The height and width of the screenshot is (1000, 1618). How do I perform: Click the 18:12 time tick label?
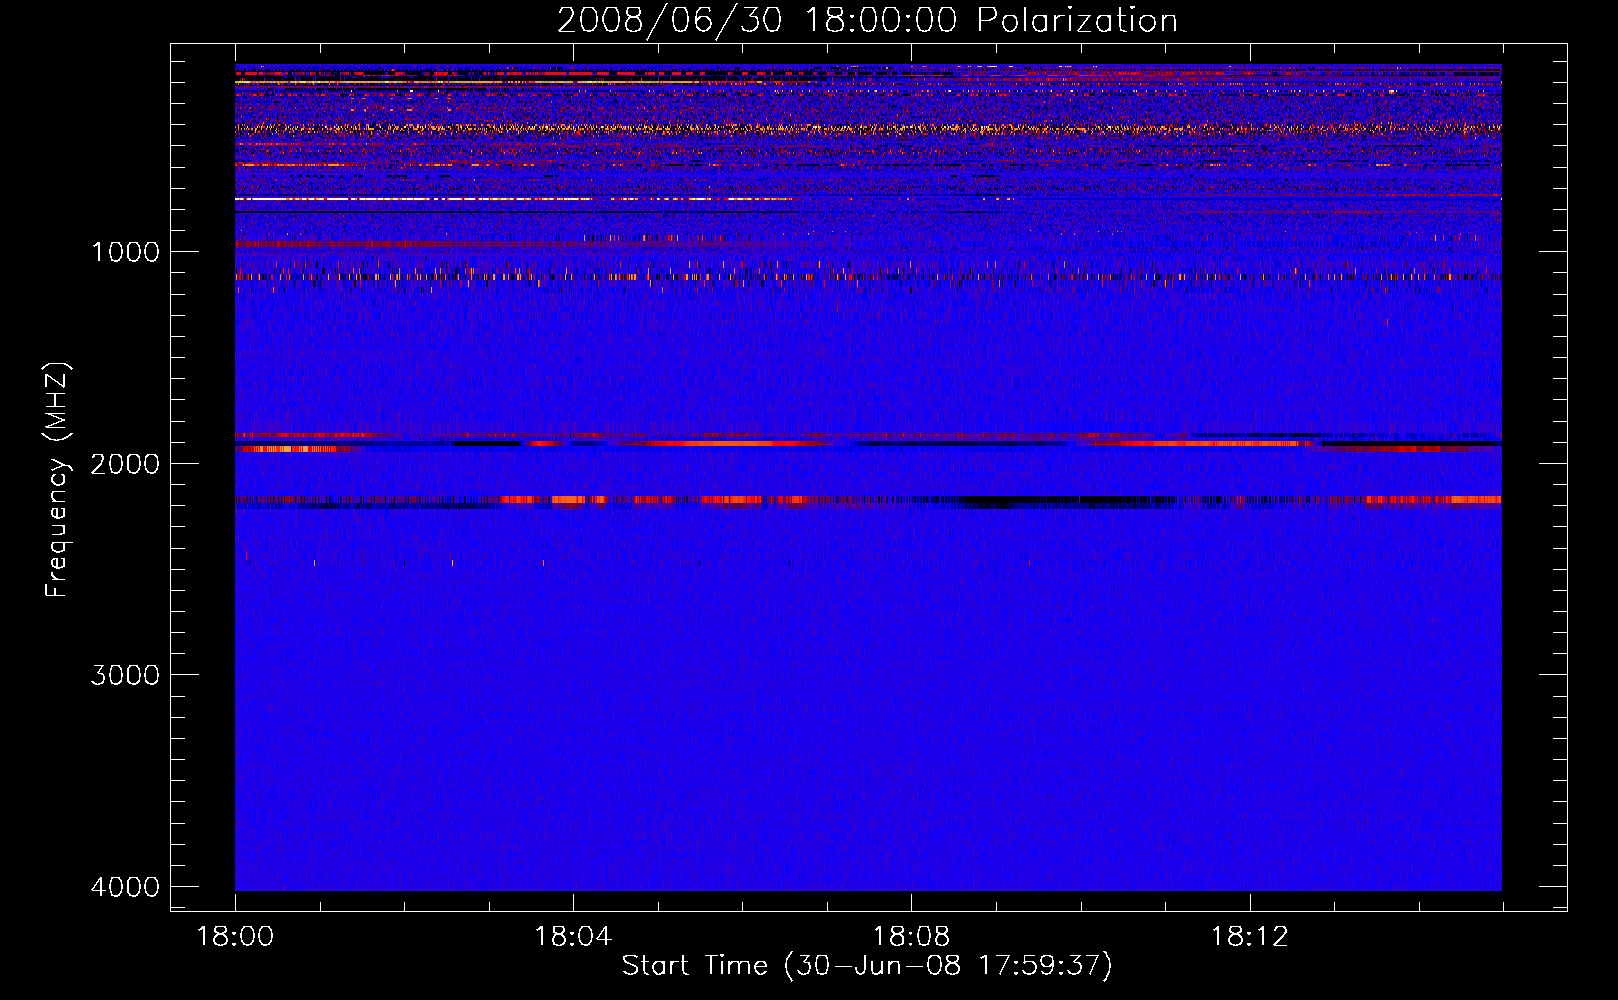click(x=1249, y=937)
